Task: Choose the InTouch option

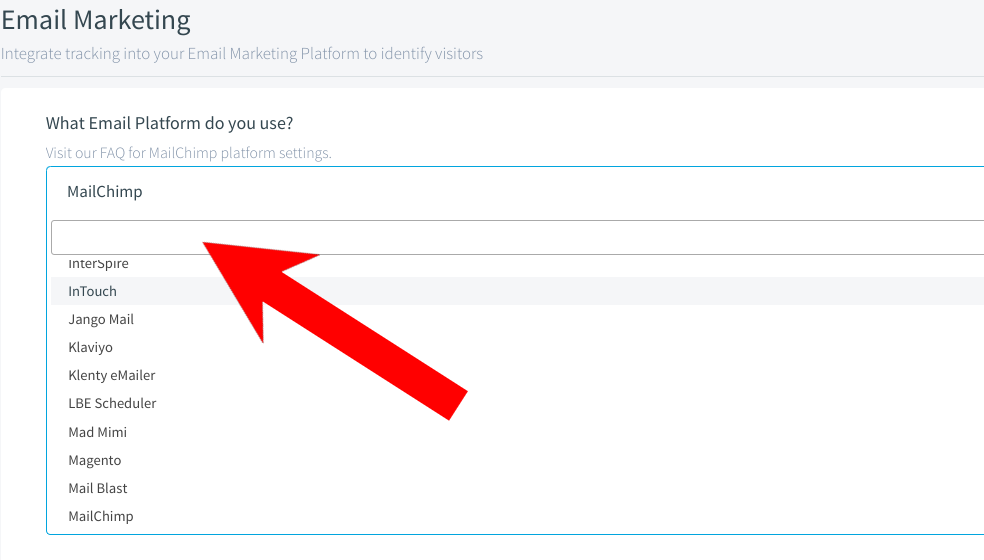Action: [517, 291]
